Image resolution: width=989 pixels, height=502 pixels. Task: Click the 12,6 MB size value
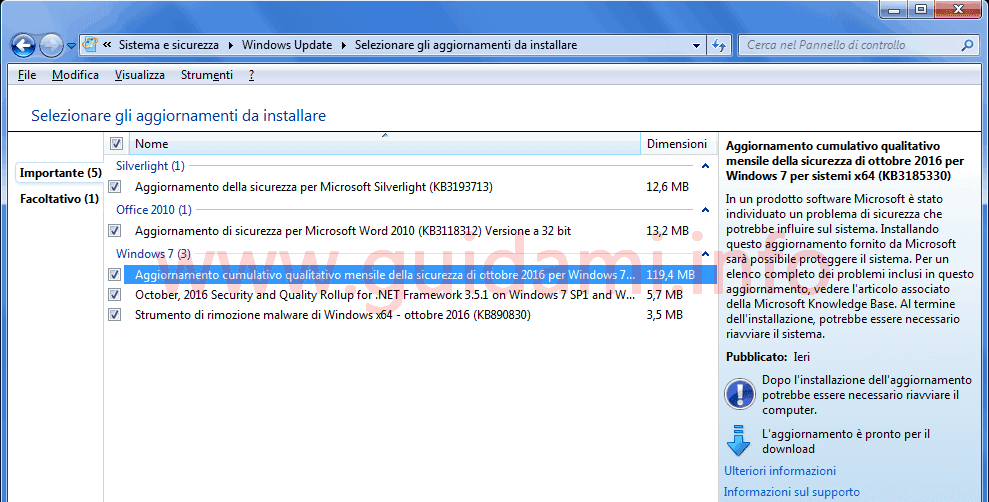pos(667,187)
